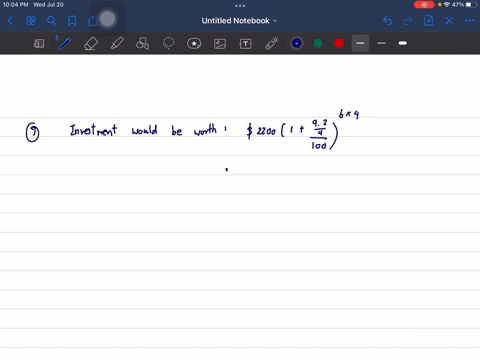Open the search tool
480x360 pixels.
click(x=51, y=21)
